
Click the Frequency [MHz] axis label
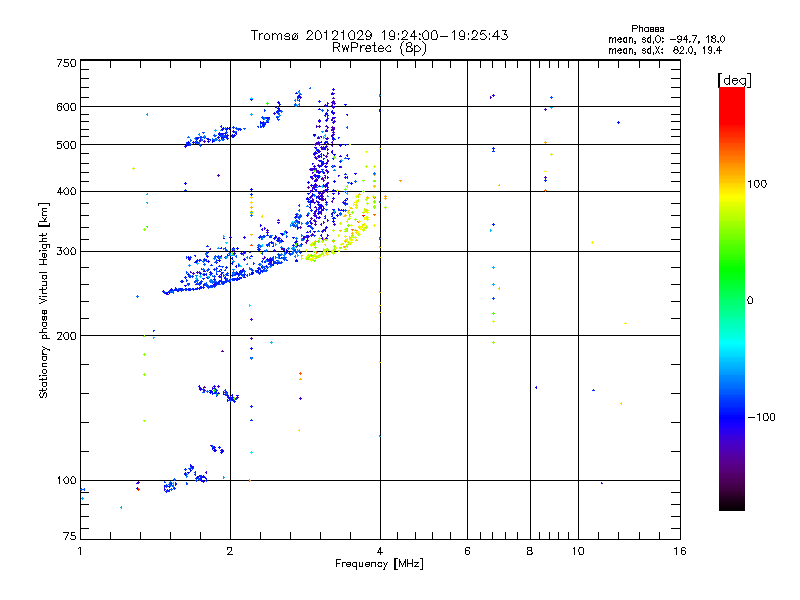point(379,564)
